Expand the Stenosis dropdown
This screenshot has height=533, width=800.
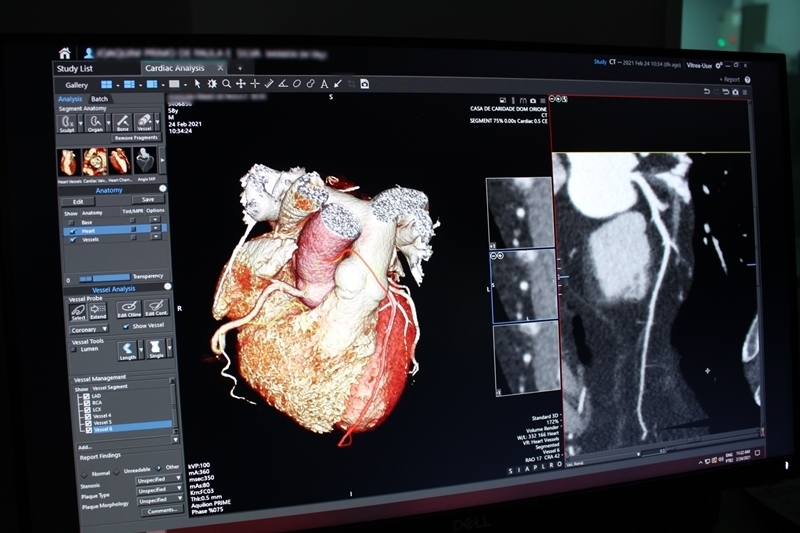point(159,479)
